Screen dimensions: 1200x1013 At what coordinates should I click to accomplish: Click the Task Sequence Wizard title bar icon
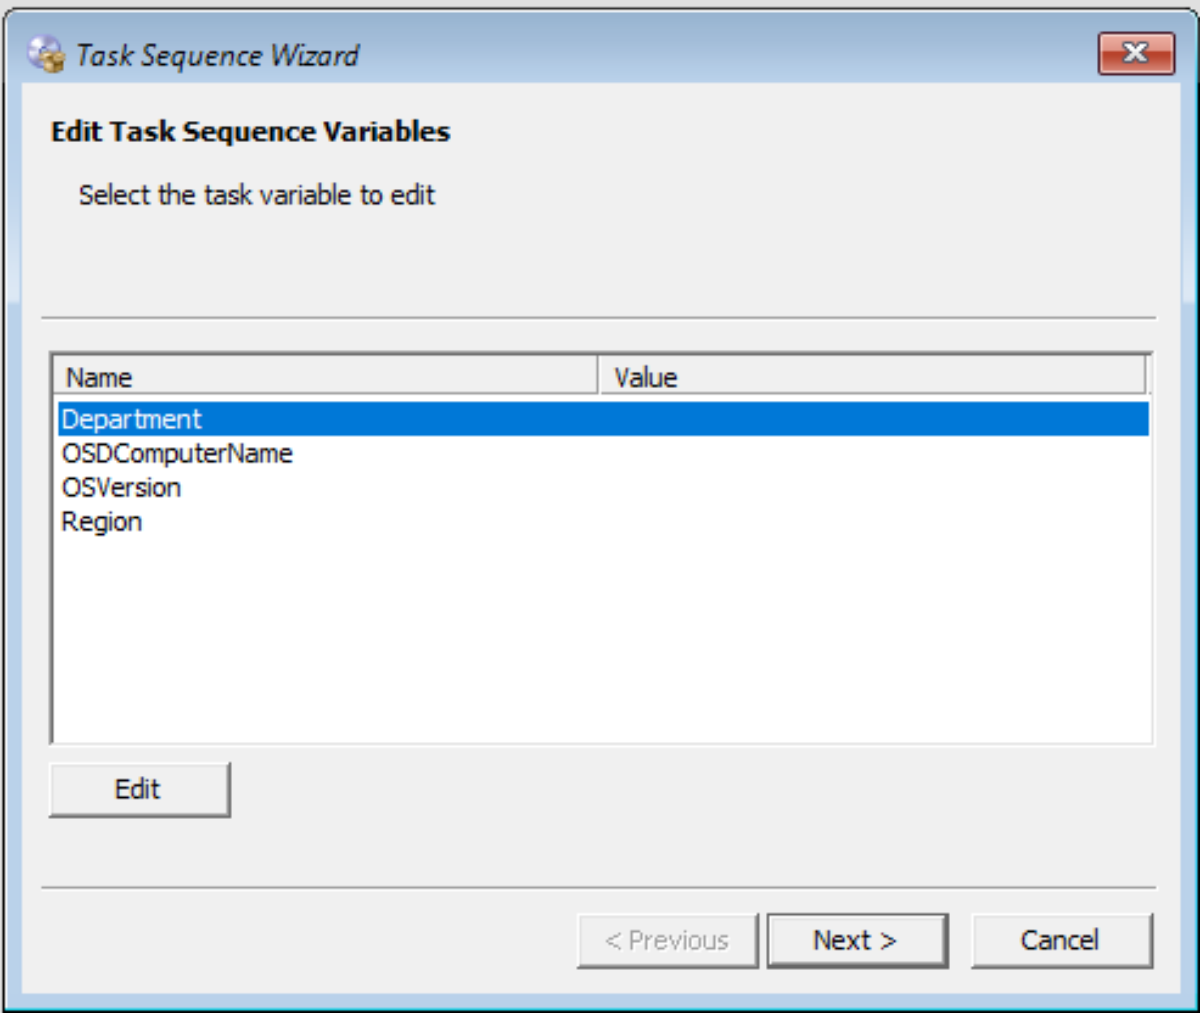(46, 54)
